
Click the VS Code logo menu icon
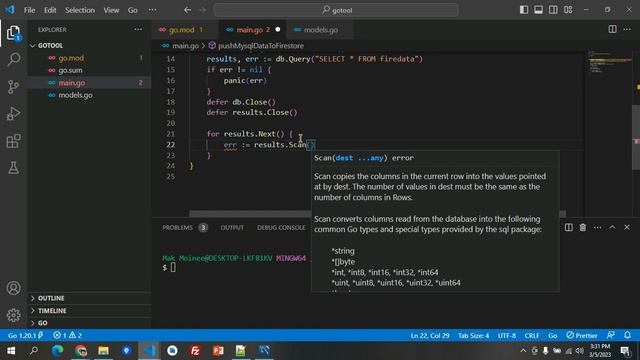click(x=10, y=9)
